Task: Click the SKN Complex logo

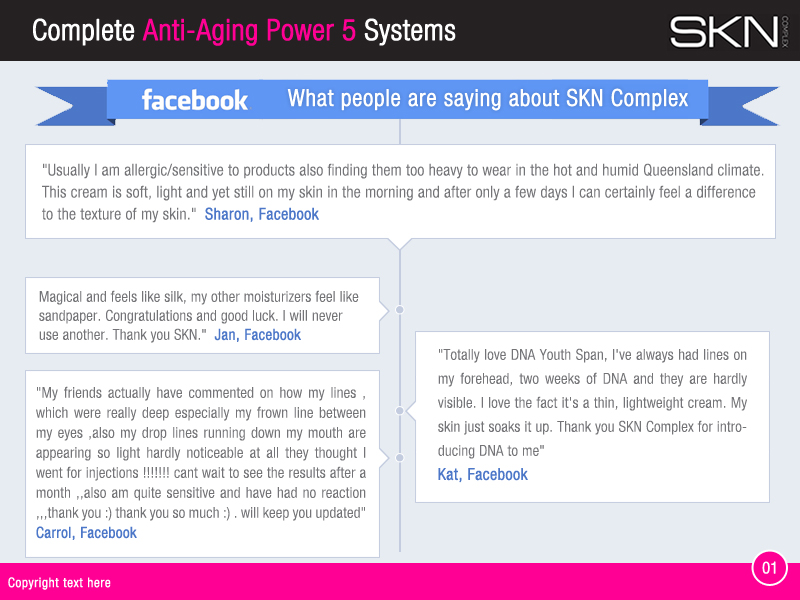Action: [x=730, y=32]
